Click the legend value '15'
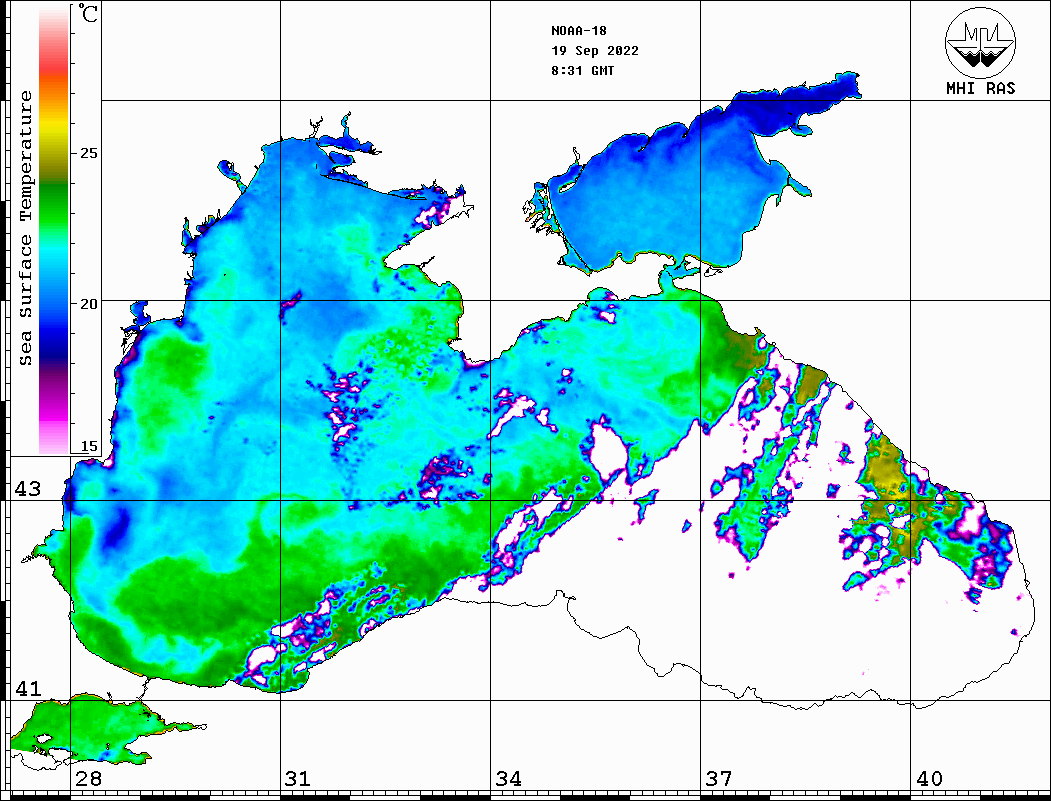Viewport: 1051px width, 801px height. click(x=88, y=446)
